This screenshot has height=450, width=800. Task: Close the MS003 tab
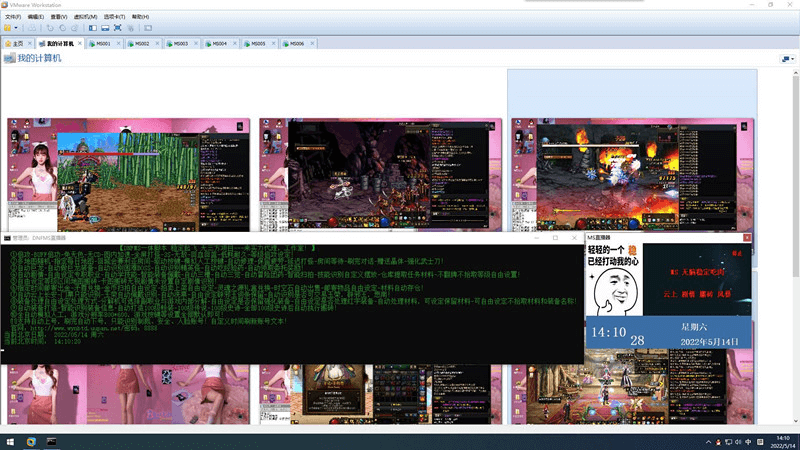tap(196, 44)
